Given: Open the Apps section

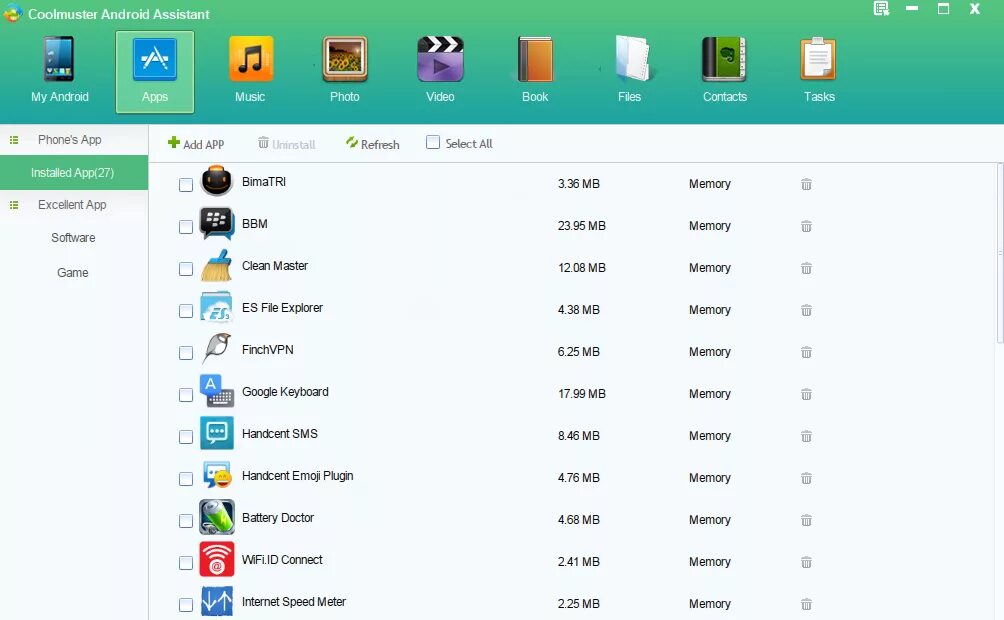Looking at the screenshot, I should (x=155, y=72).
